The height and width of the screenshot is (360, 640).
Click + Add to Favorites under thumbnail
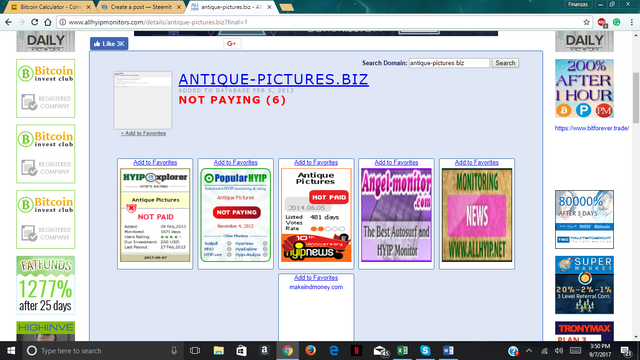click(143, 133)
